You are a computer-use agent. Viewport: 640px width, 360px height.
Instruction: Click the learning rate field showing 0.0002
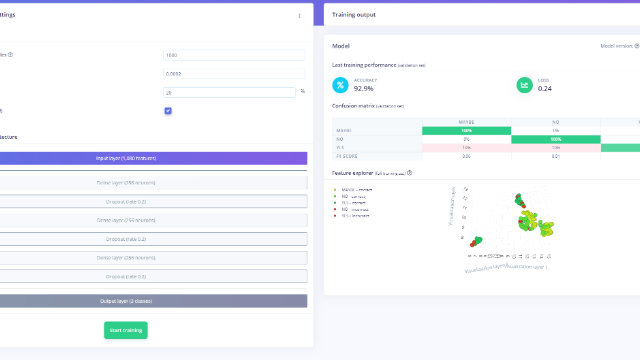[234, 74]
